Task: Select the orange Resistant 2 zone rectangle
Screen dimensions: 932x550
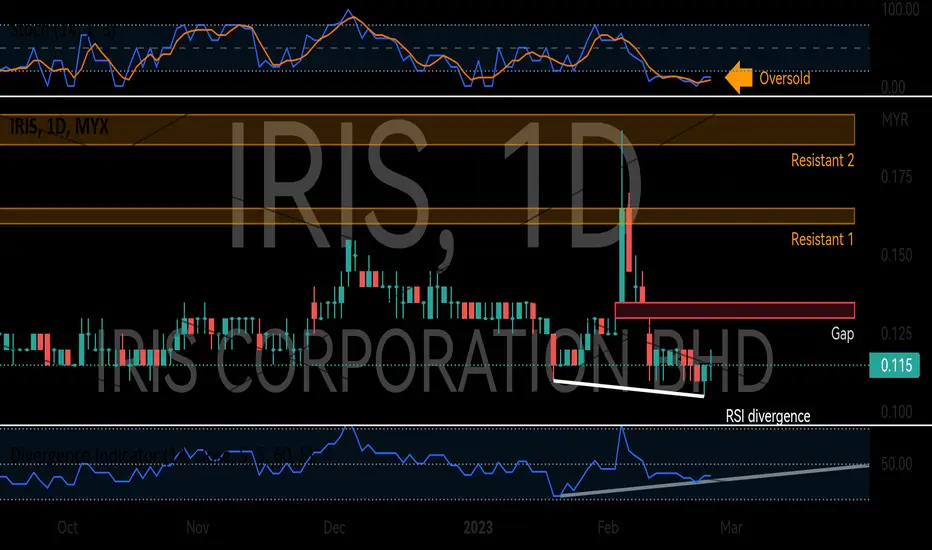Action: 427,130
